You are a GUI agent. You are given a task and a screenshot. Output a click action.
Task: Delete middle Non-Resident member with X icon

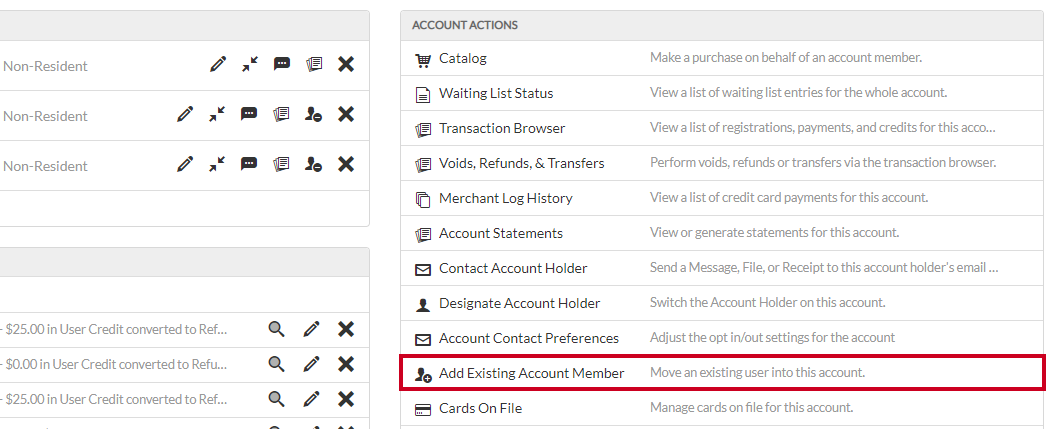point(346,114)
